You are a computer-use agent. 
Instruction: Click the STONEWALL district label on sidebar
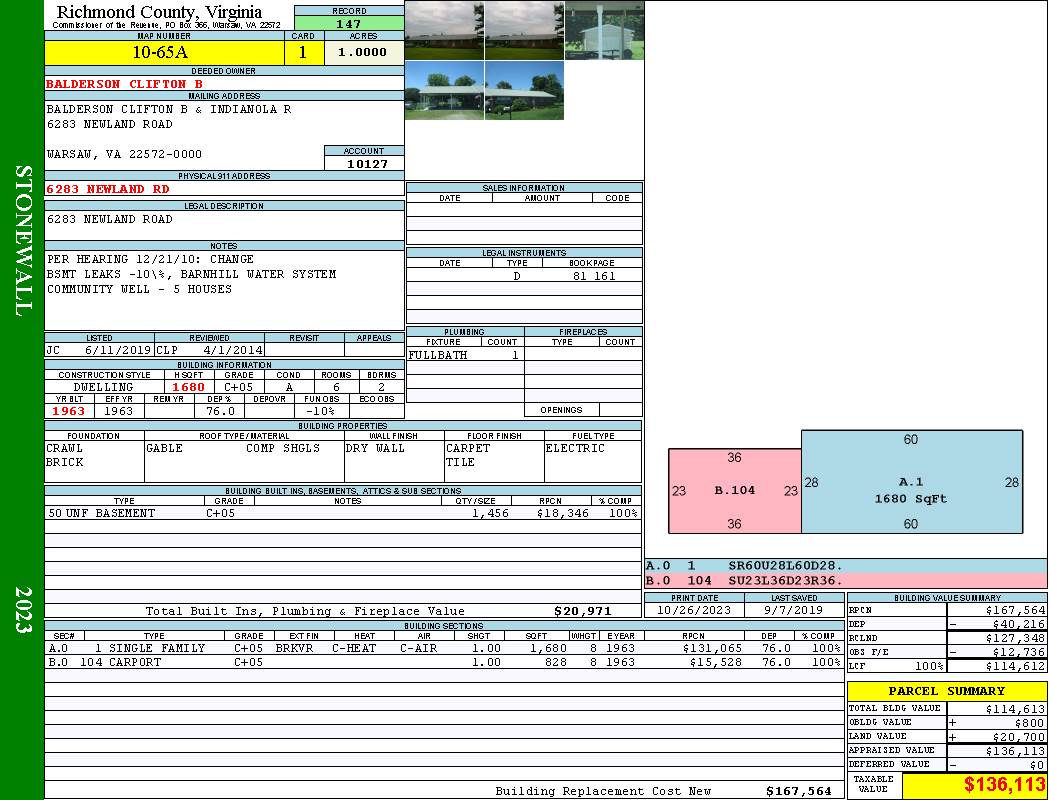click(x=23, y=241)
